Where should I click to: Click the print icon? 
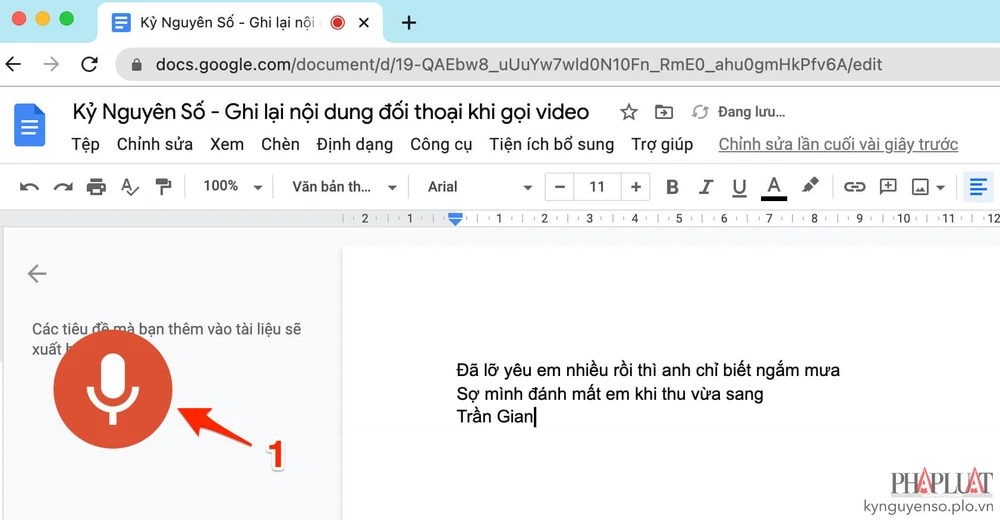coord(96,187)
